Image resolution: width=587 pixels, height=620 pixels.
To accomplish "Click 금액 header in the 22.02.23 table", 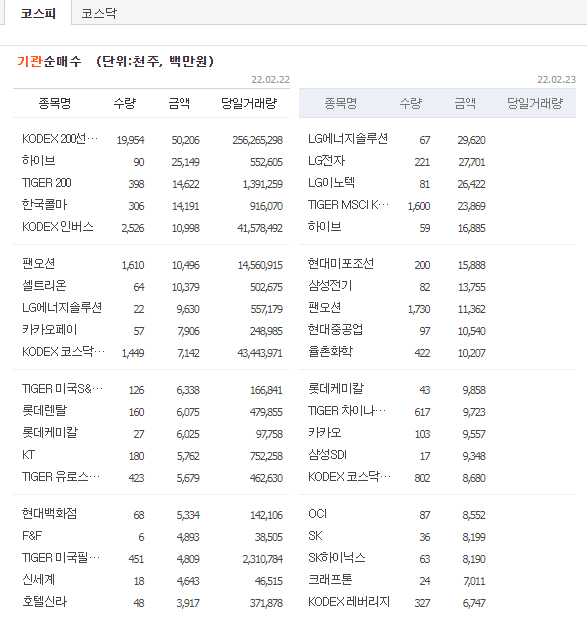I will [465, 103].
